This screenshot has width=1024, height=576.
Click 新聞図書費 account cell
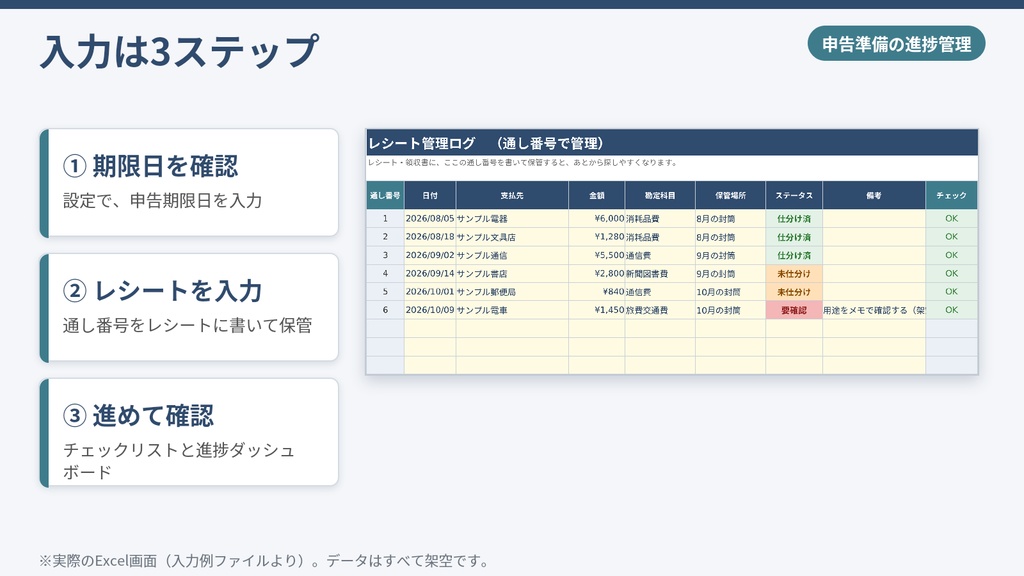[660, 274]
